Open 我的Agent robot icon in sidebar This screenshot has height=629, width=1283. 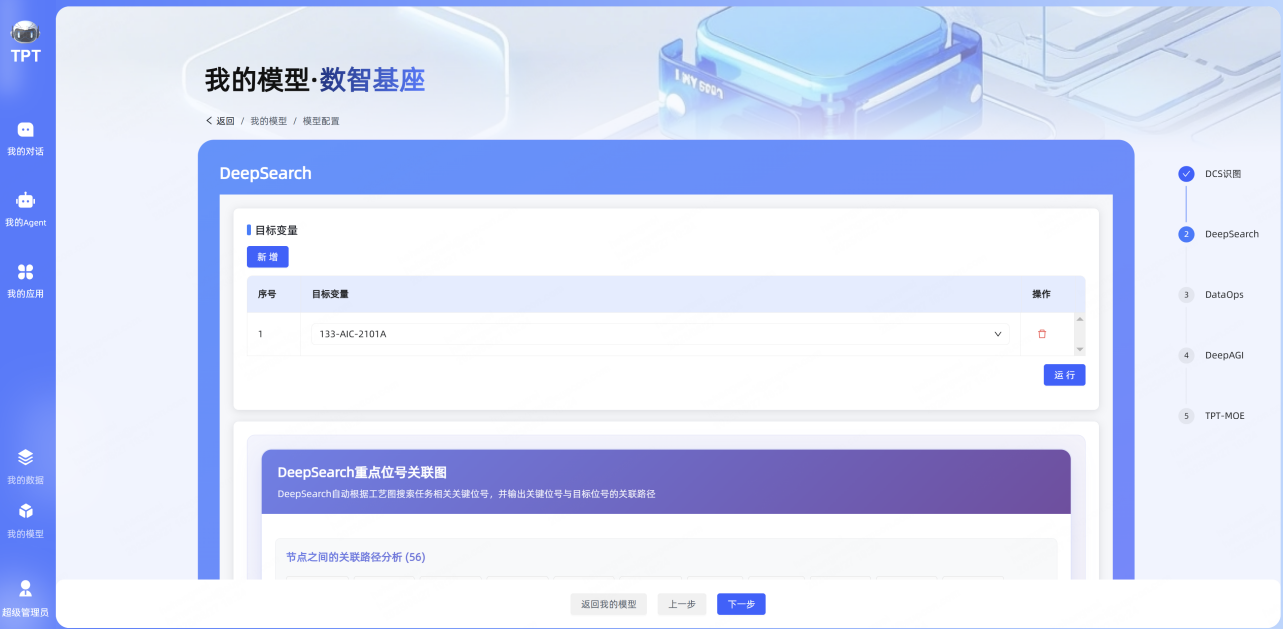tap(26, 200)
